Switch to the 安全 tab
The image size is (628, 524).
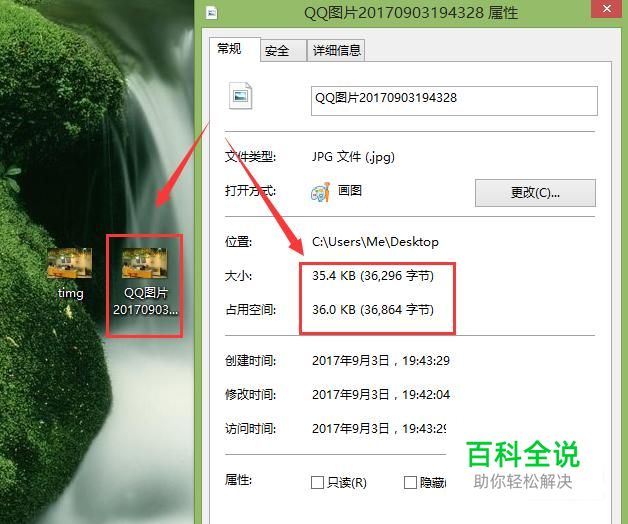284,51
